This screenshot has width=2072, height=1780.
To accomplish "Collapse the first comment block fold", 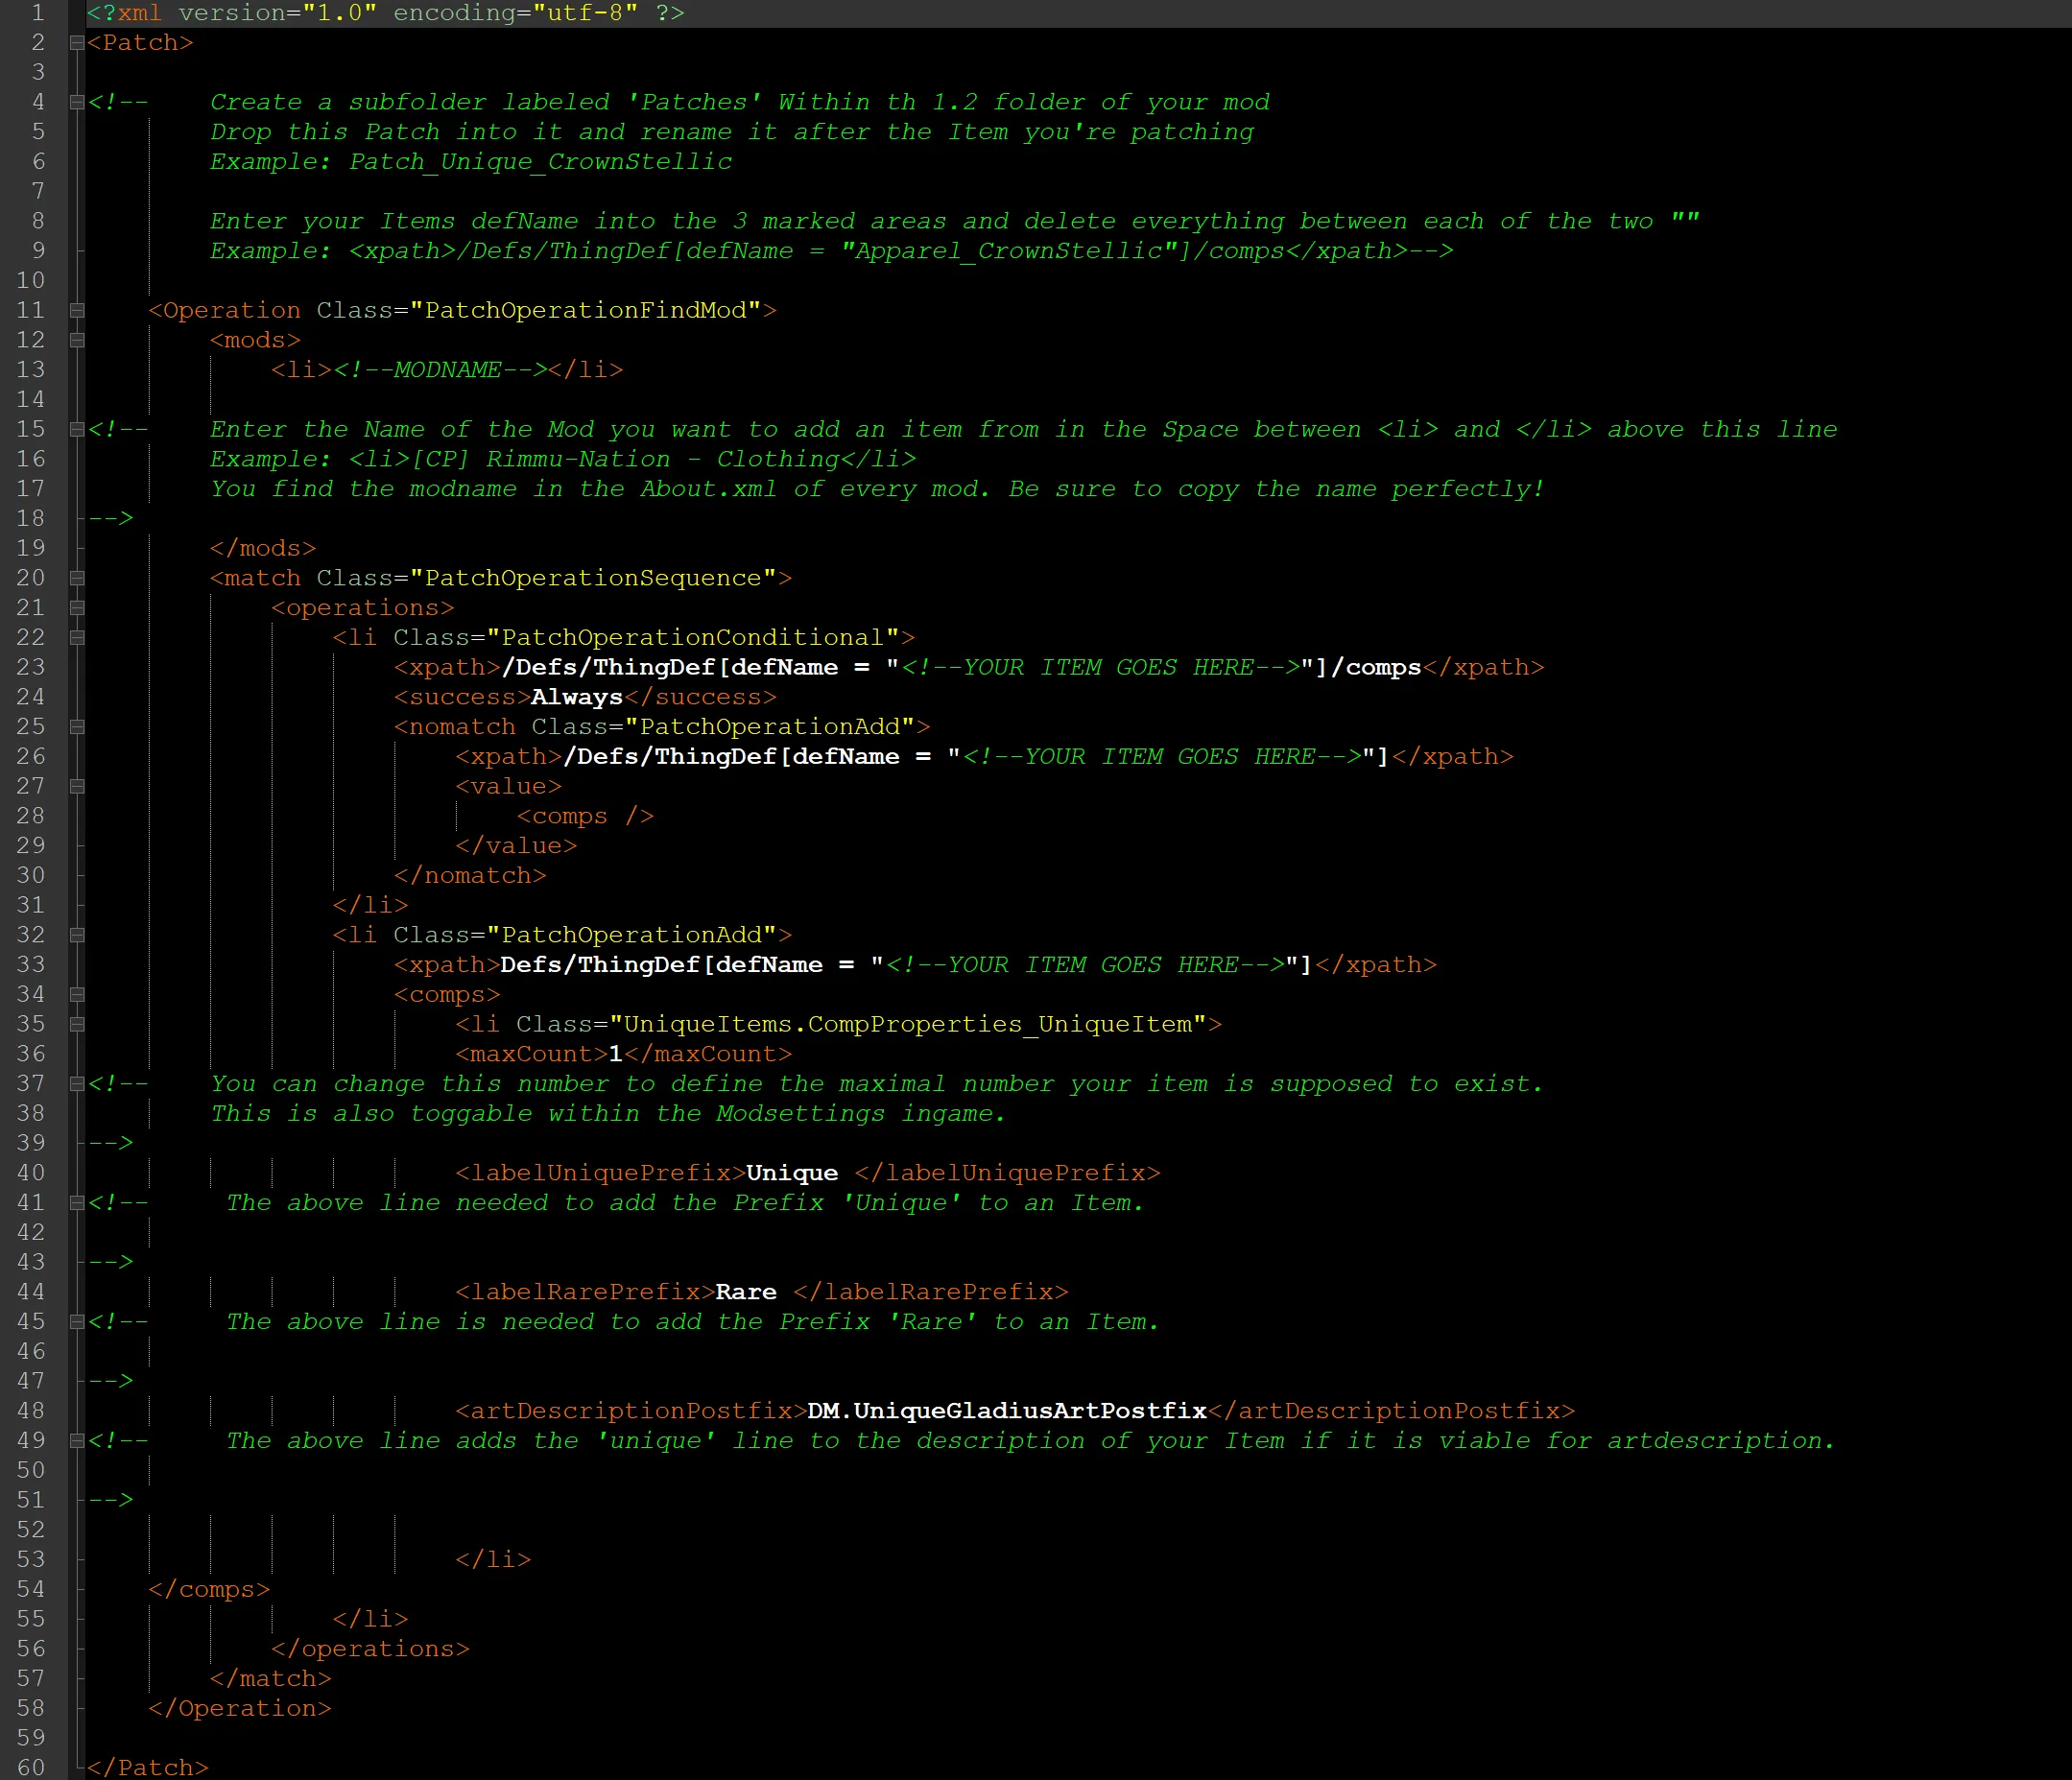I will pos(76,102).
